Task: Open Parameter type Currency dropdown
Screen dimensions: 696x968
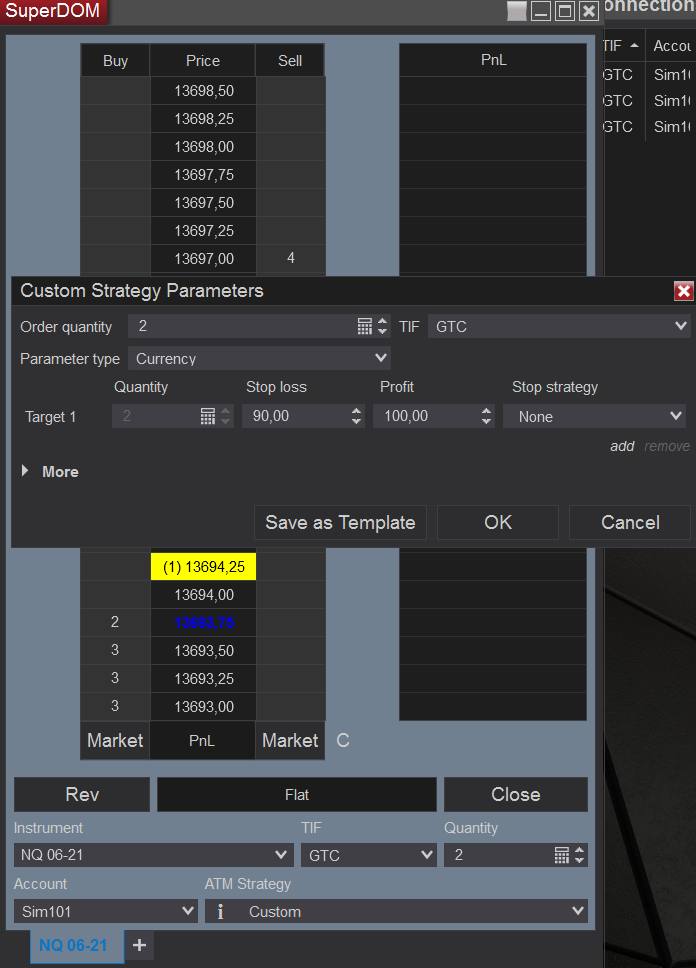Action: coord(259,358)
